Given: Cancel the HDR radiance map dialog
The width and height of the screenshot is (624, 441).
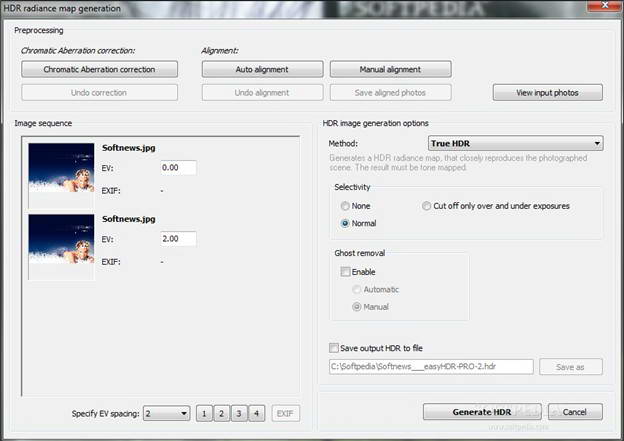Looking at the screenshot, I should click(x=575, y=412).
